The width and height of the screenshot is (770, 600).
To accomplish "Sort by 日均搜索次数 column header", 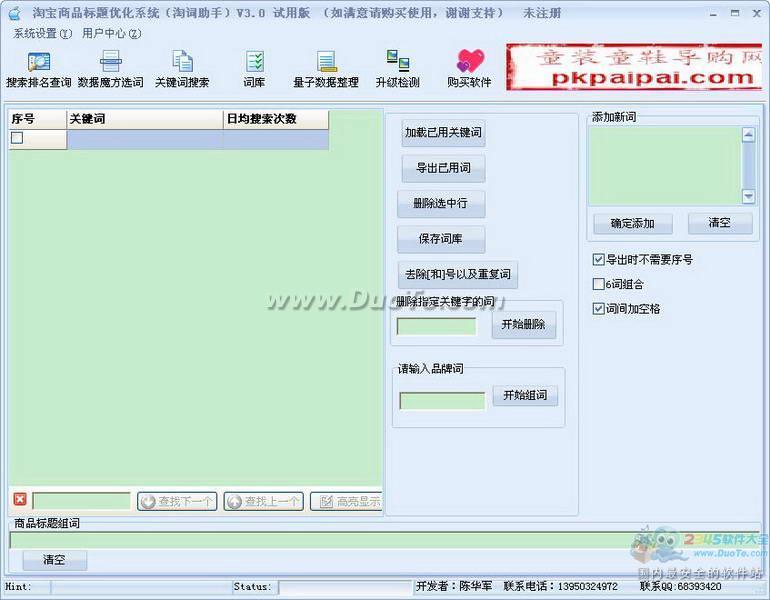I will (275, 119).
